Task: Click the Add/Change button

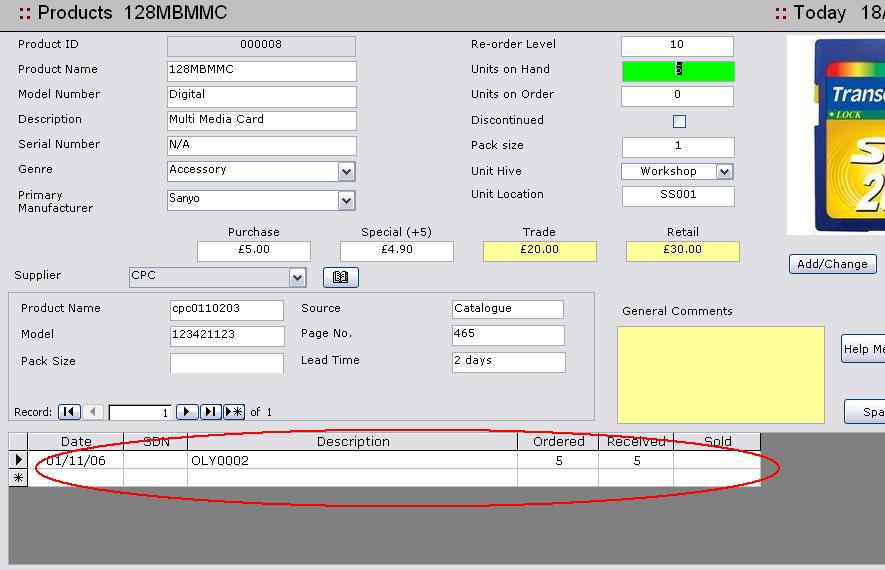Action: 833,264
